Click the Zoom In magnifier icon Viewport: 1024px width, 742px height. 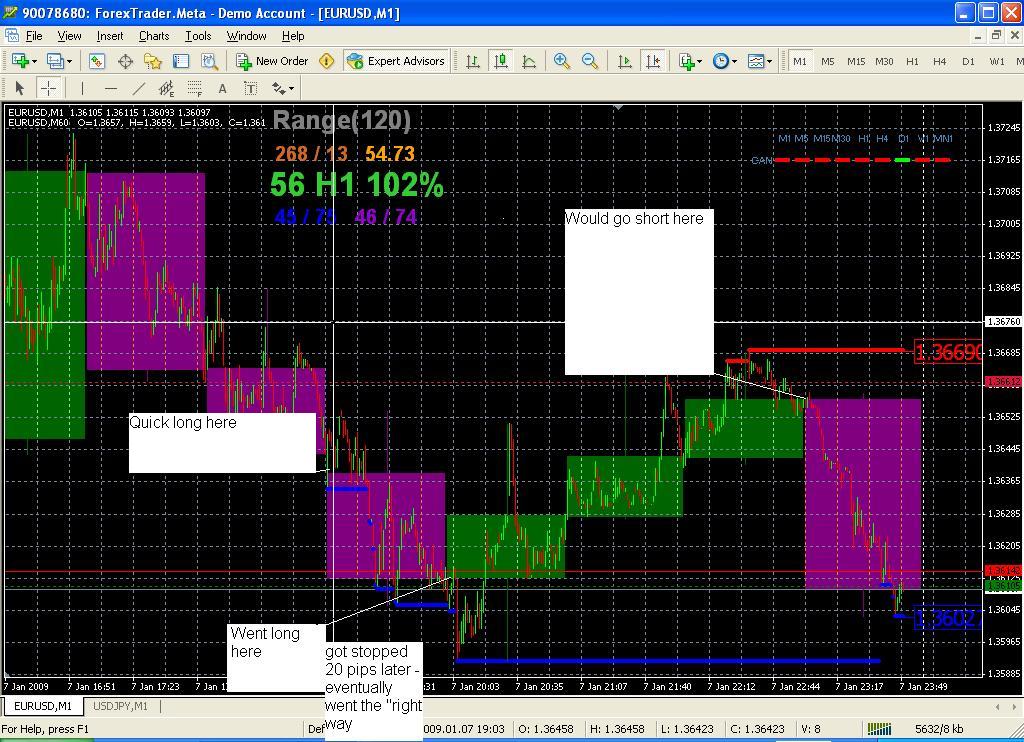[x=562, y=61]
